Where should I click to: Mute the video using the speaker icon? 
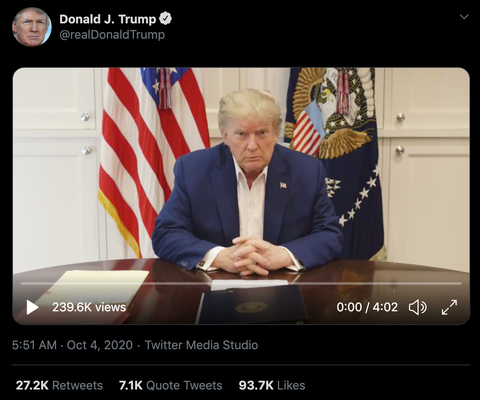417,307
